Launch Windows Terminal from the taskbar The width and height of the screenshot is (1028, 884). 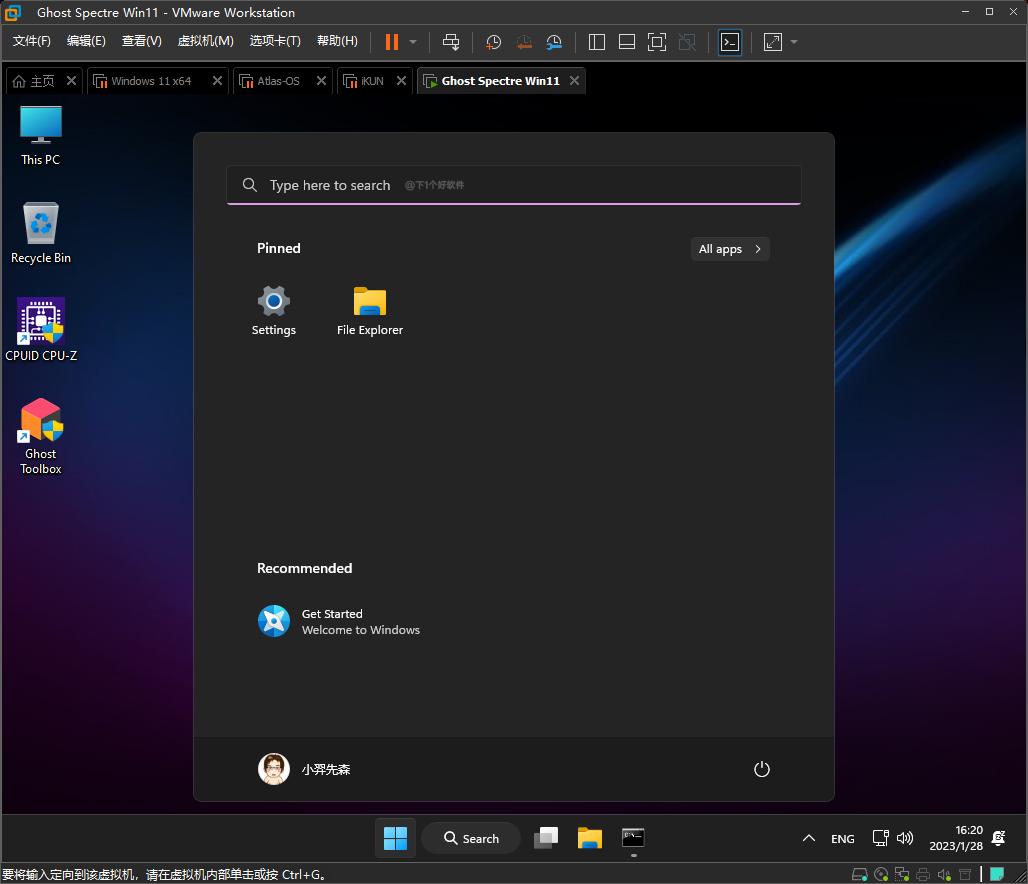pyautogui.click(x=633, y=838)
